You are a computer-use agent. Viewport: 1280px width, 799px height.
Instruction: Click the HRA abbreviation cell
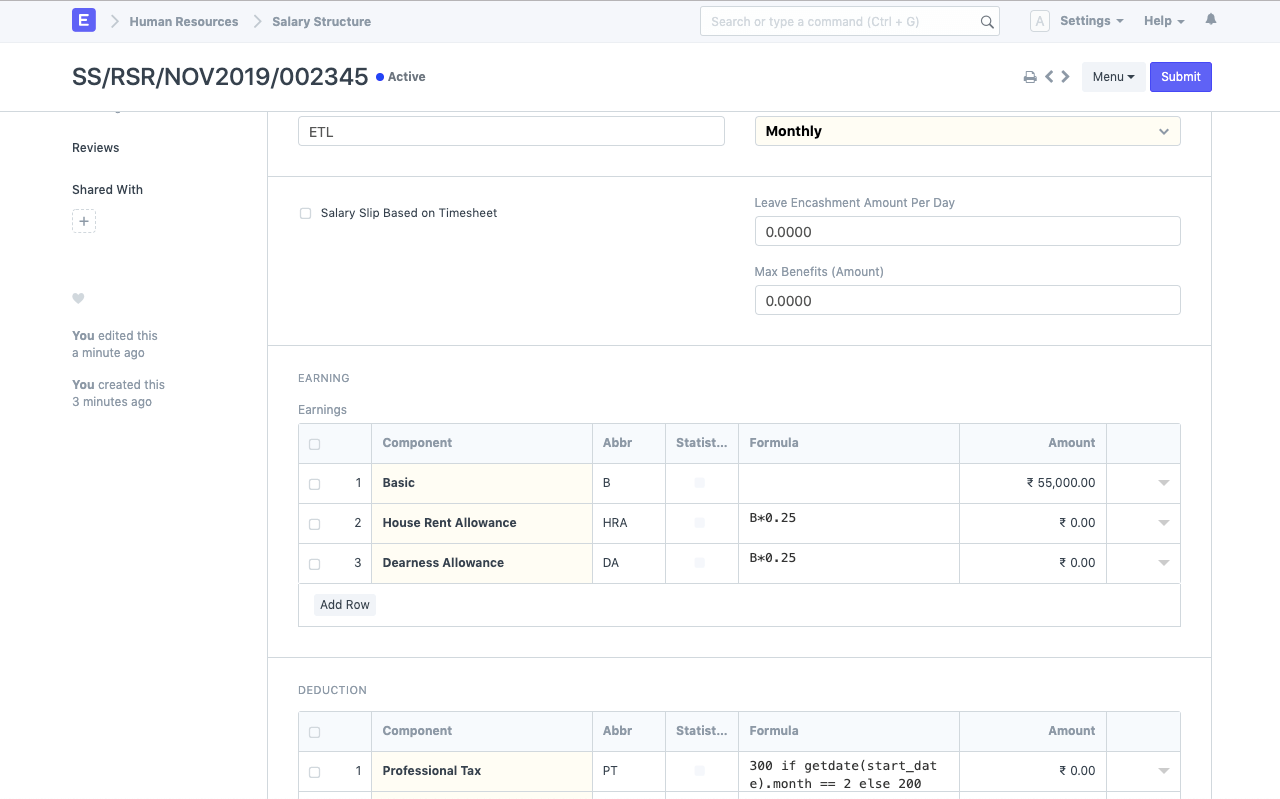tap(628, 523)
